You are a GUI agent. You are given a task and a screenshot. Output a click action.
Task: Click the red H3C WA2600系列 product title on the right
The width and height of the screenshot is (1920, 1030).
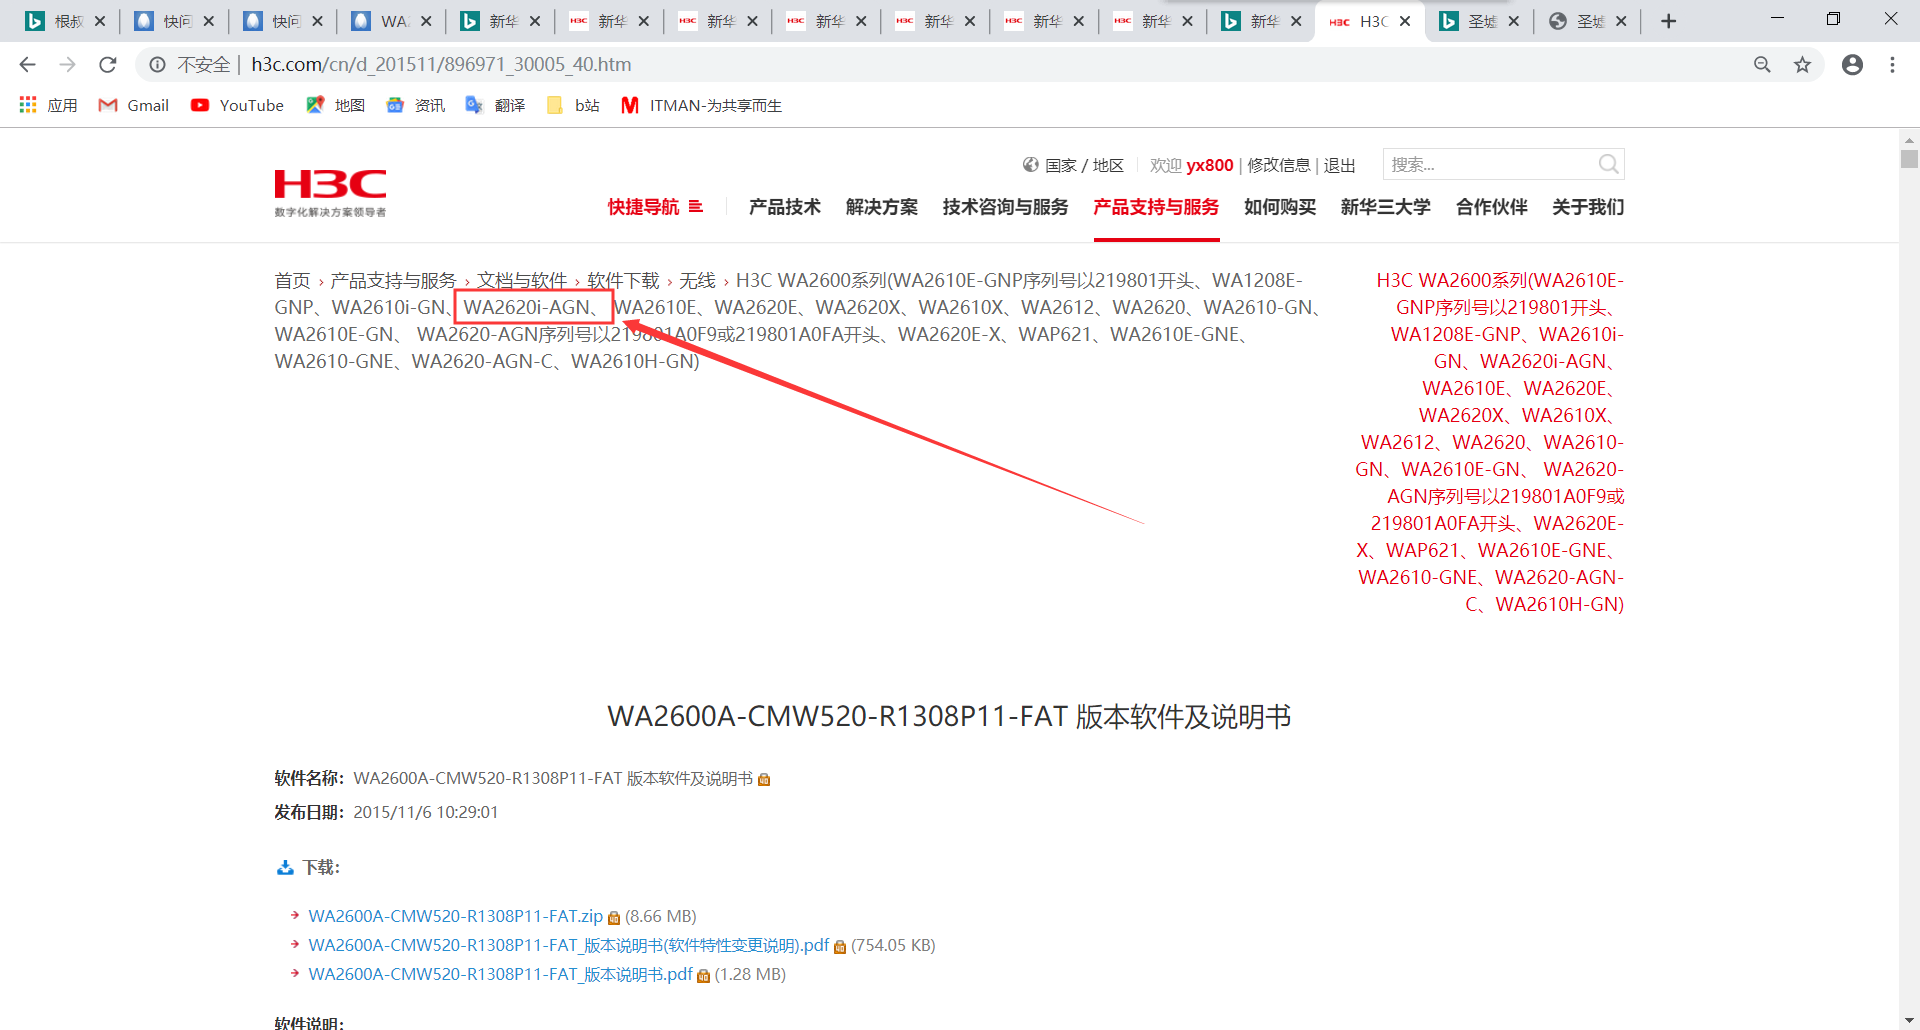1490,442
